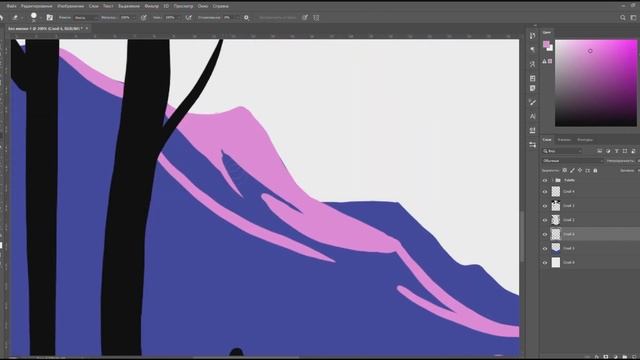
Task: Open the Окно menu
Action: pyautogui.click(x=203, y=6)
